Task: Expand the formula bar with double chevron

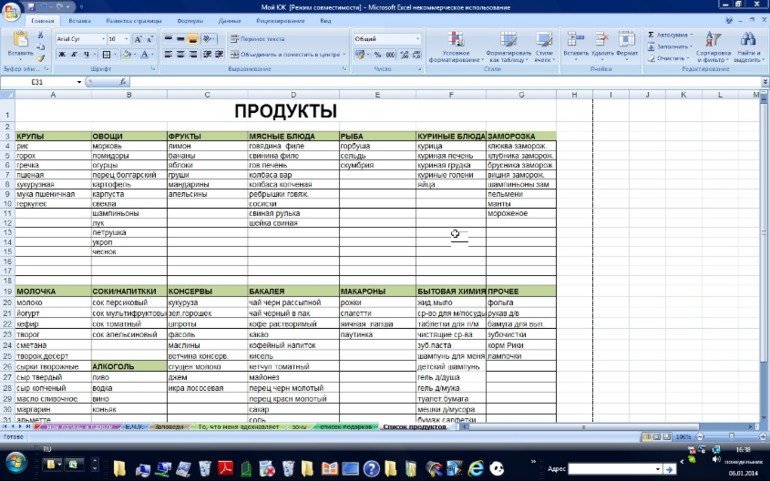Action: pos(765,82)
